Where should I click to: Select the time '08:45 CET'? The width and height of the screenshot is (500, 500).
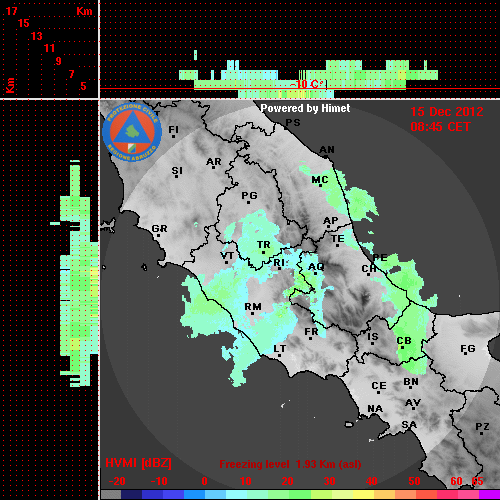click(x=440, y=127)
